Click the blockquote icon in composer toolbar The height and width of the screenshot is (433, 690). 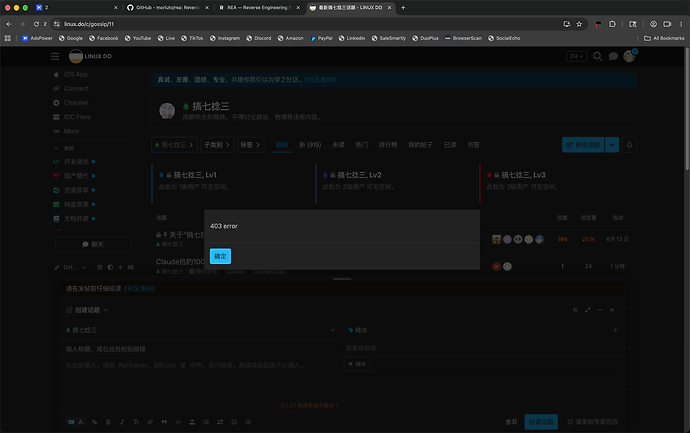[x=164, y=422]
